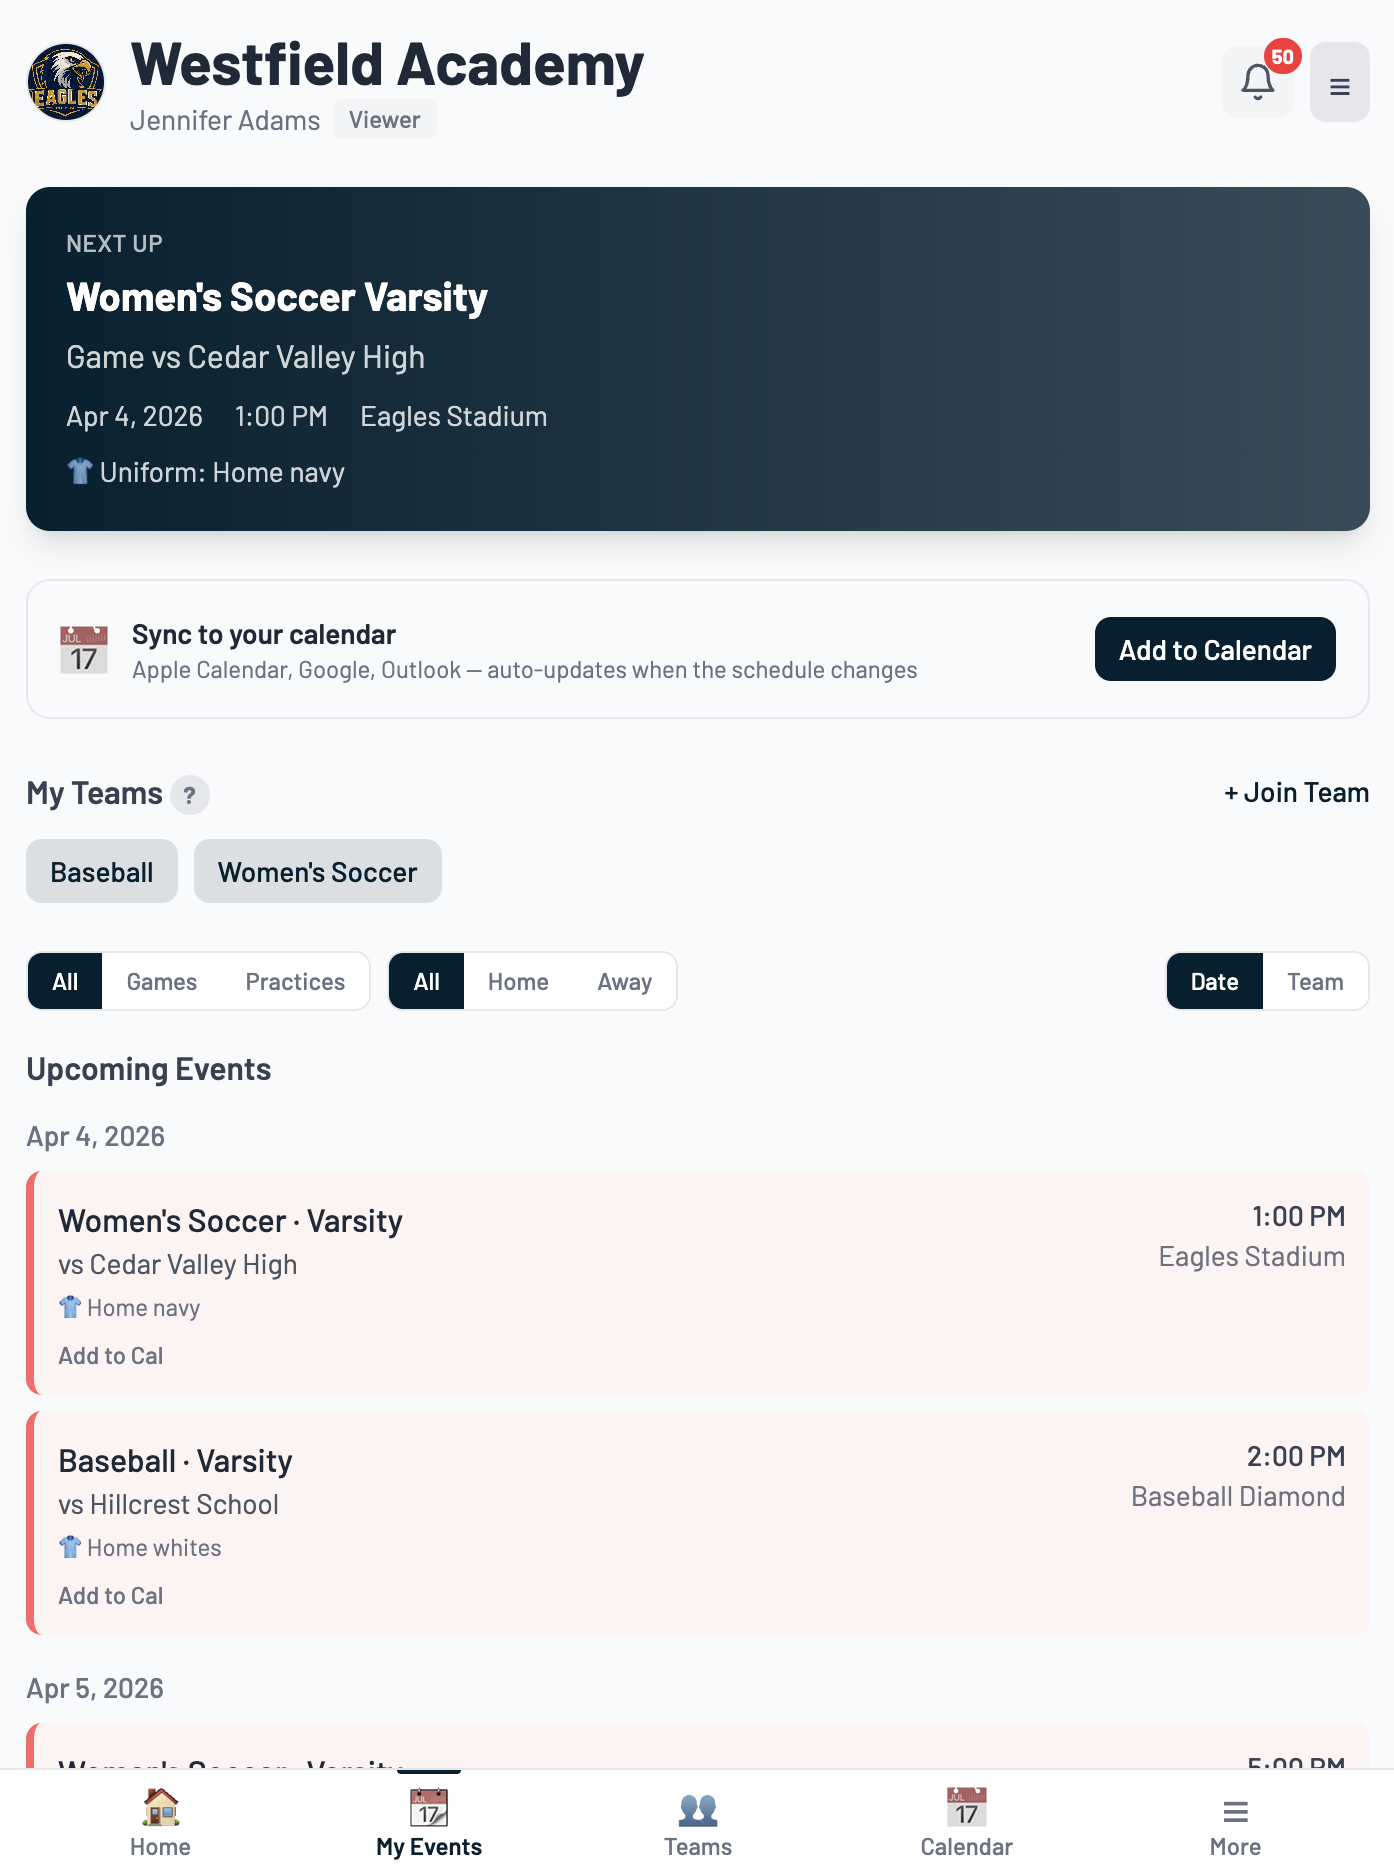Add the Baseball Varsity game to Cal

point(110,1595)
